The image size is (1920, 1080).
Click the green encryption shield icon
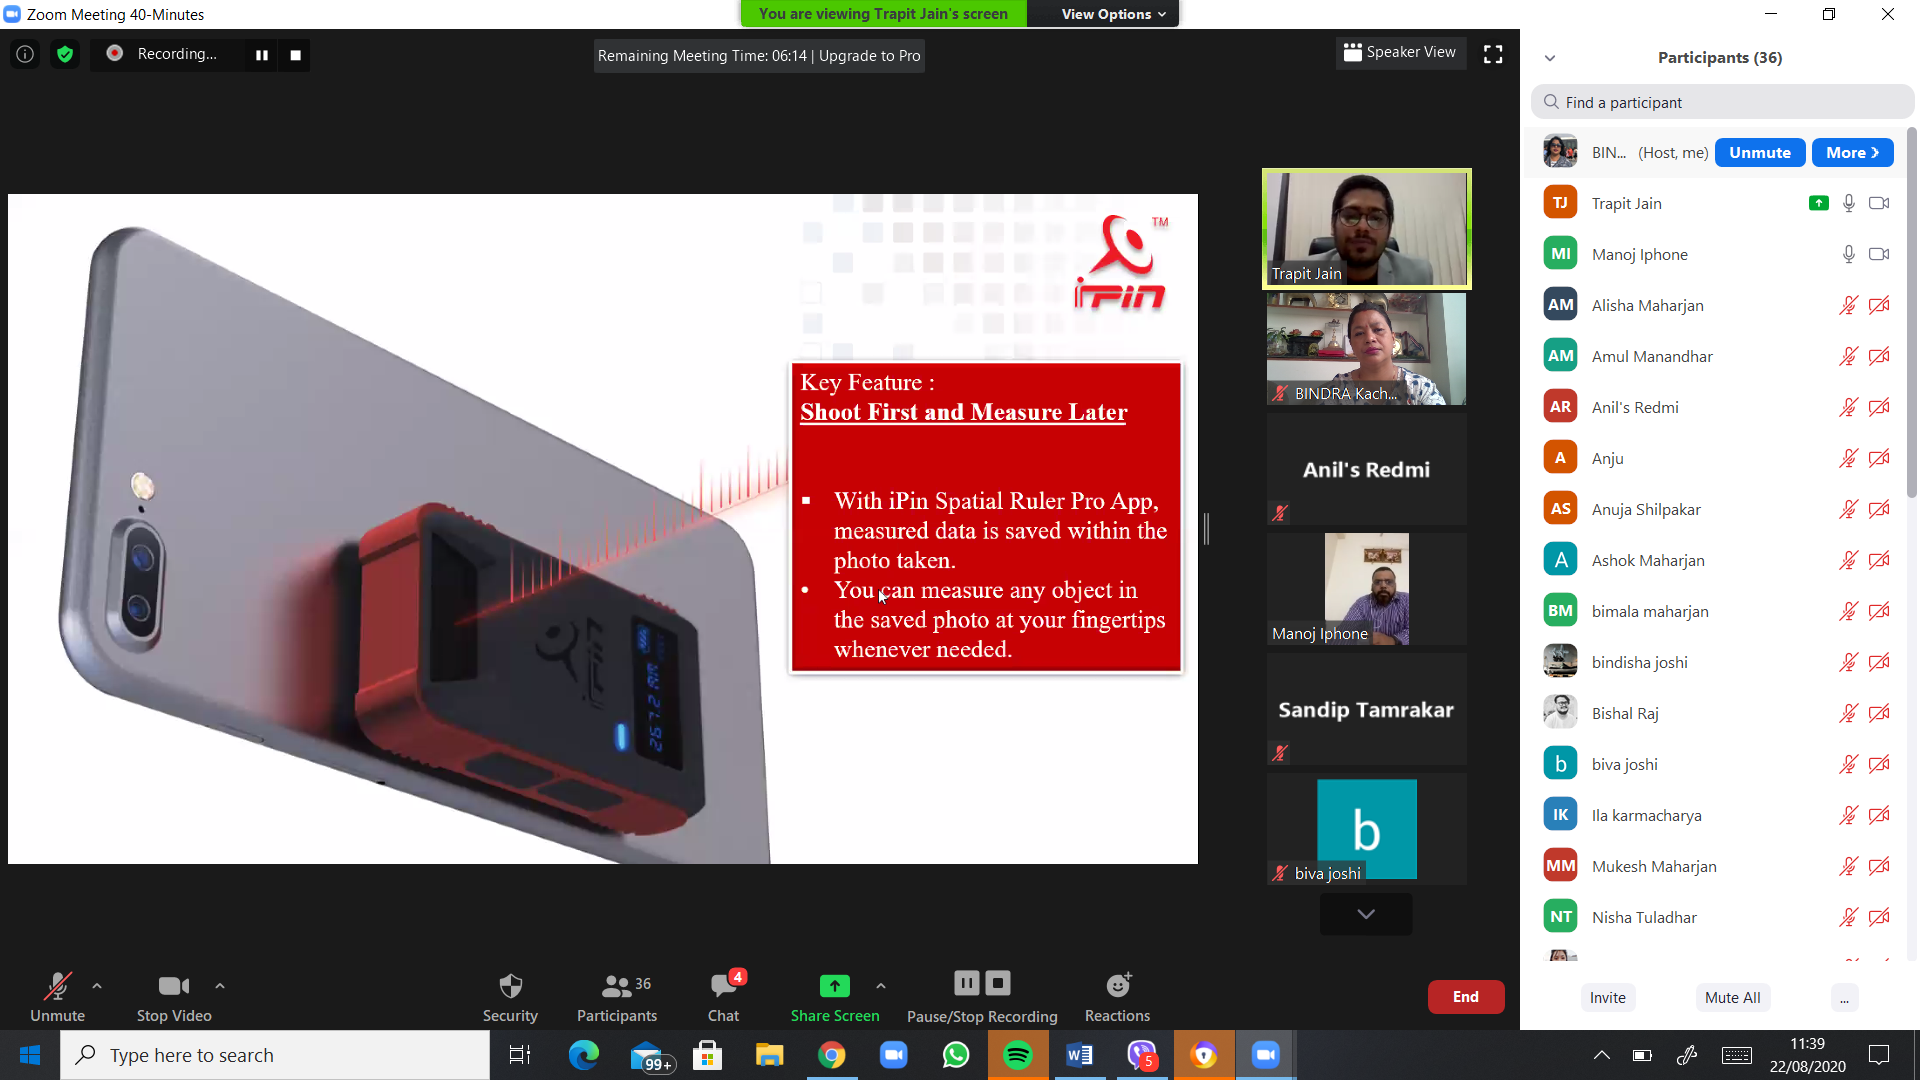click(65, 55)
